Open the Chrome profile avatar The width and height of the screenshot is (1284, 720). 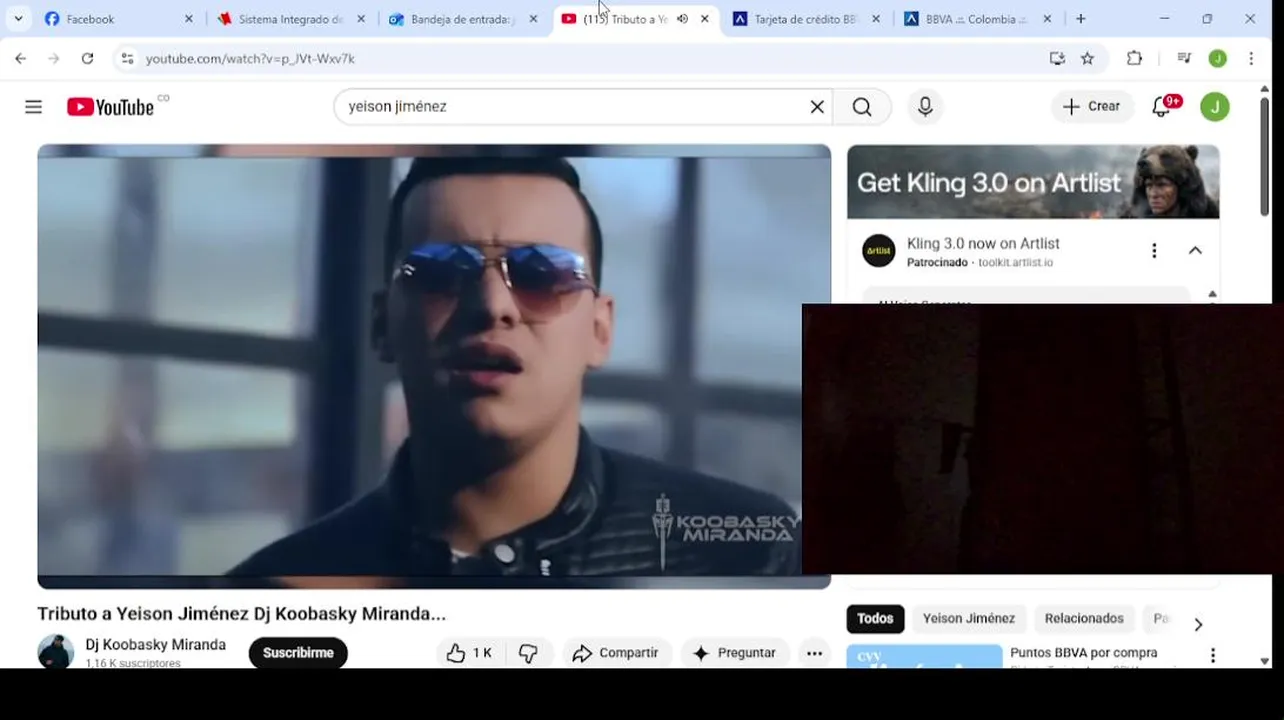(1217, 59)
